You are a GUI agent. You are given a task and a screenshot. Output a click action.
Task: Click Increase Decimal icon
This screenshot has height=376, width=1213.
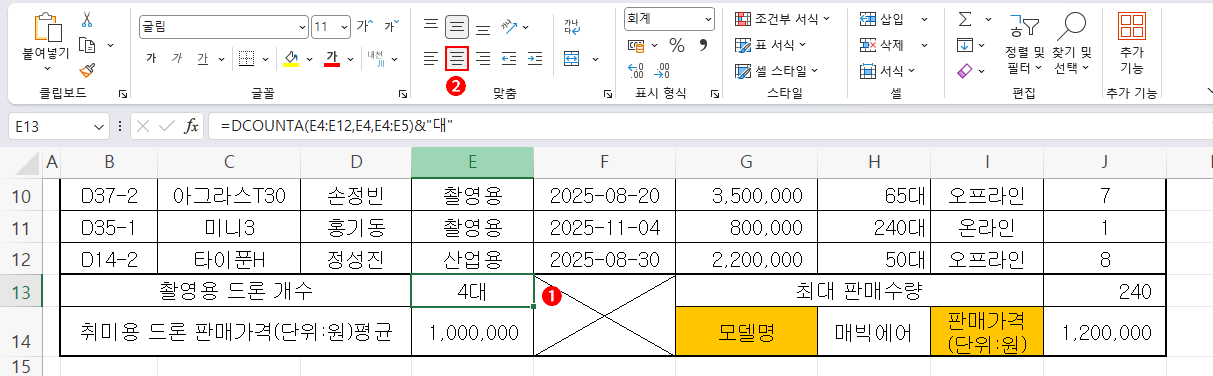click(x=636, y=70)
